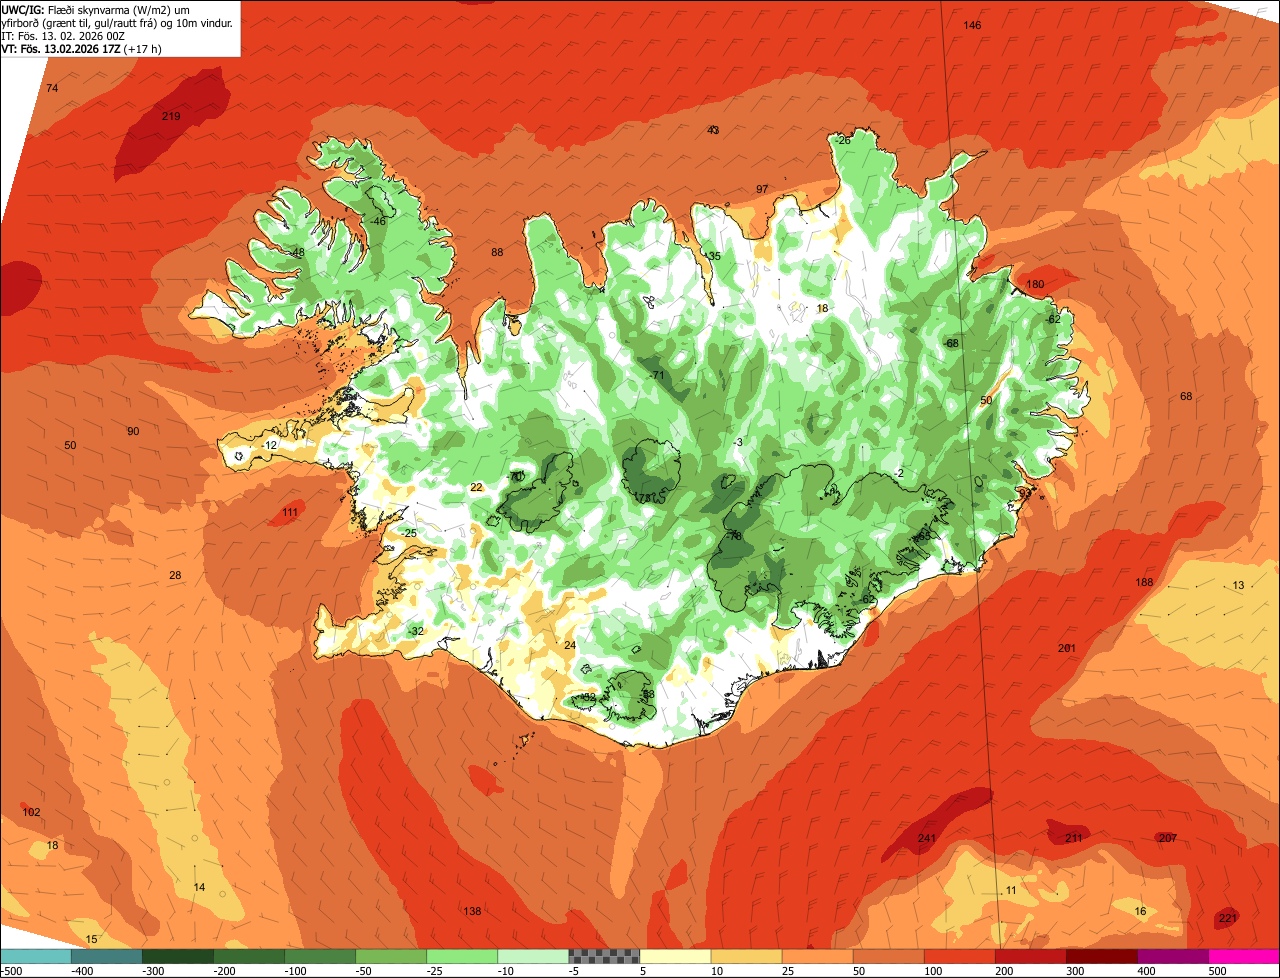The image size is (1280, 978).
Task: Click the 74 value on the map
Action: coord(52,89)
